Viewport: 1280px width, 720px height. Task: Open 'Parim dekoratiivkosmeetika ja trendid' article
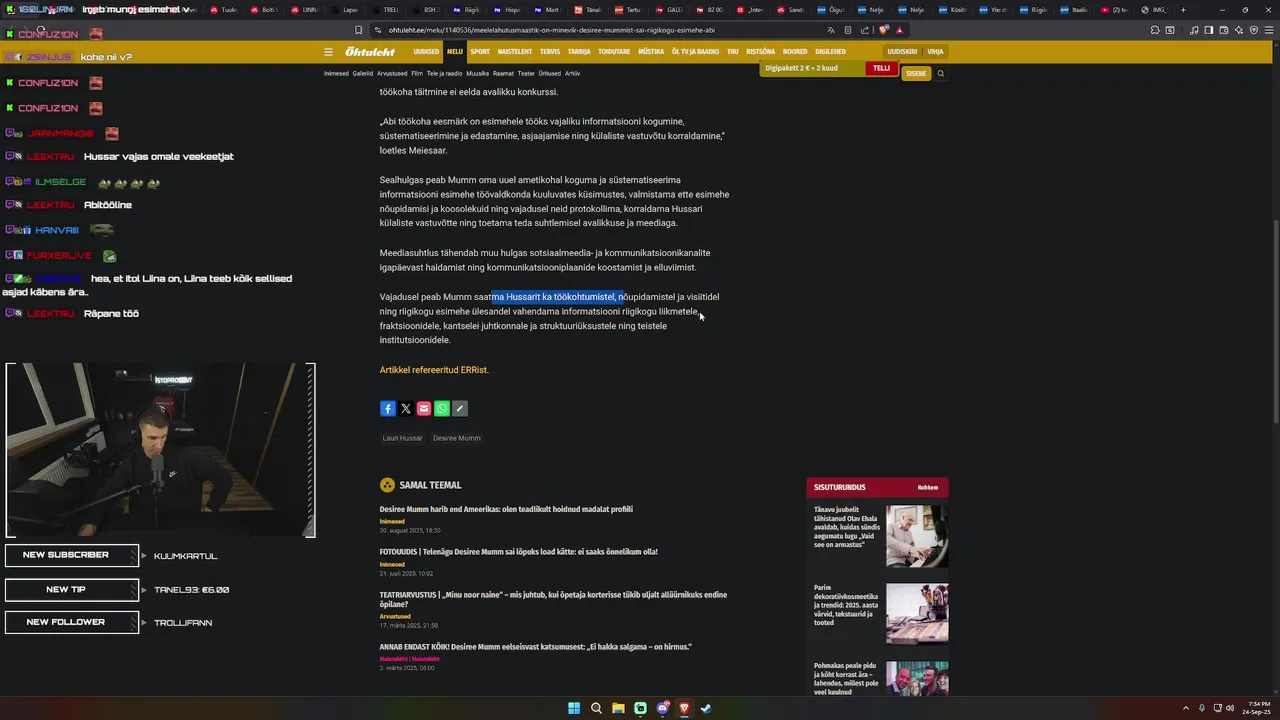click(x=846, y=606)
